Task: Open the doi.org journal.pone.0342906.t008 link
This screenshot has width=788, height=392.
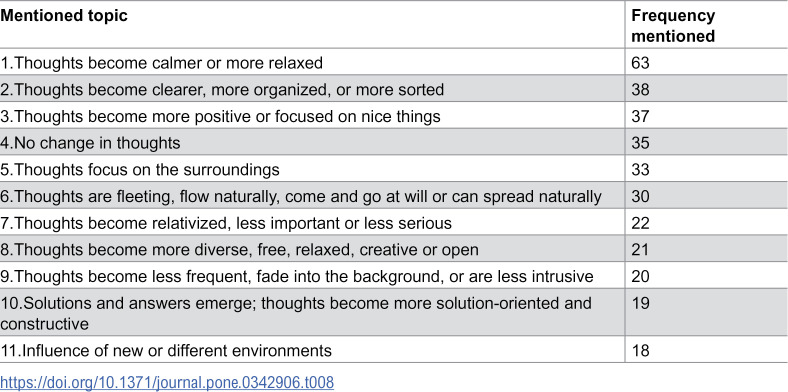Action: [x=167, y=382]
